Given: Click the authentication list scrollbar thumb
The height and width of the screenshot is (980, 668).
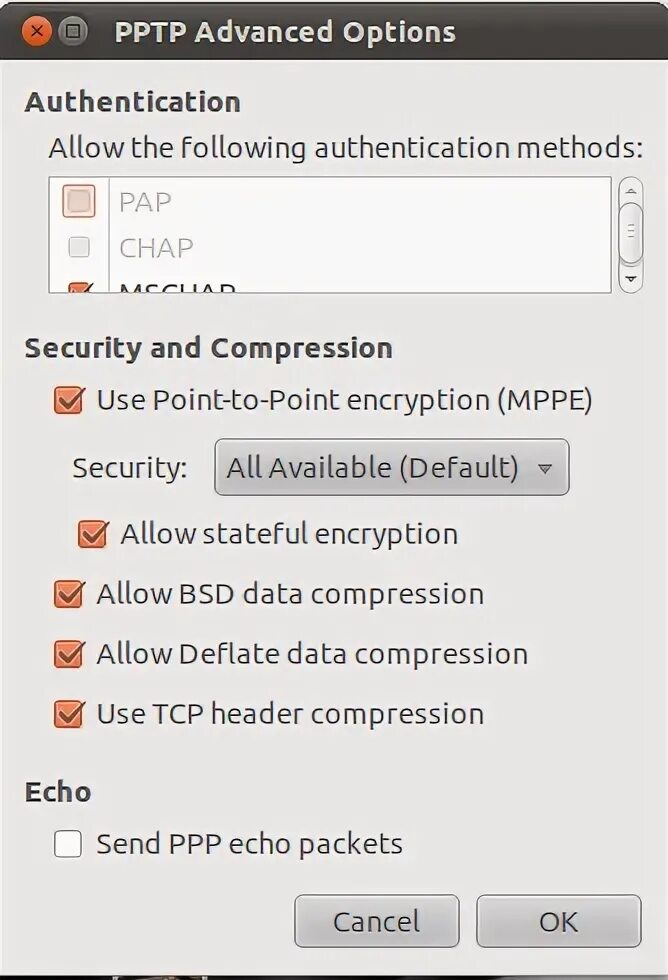Looking at the screenshot, I should (x=630, y=232).
